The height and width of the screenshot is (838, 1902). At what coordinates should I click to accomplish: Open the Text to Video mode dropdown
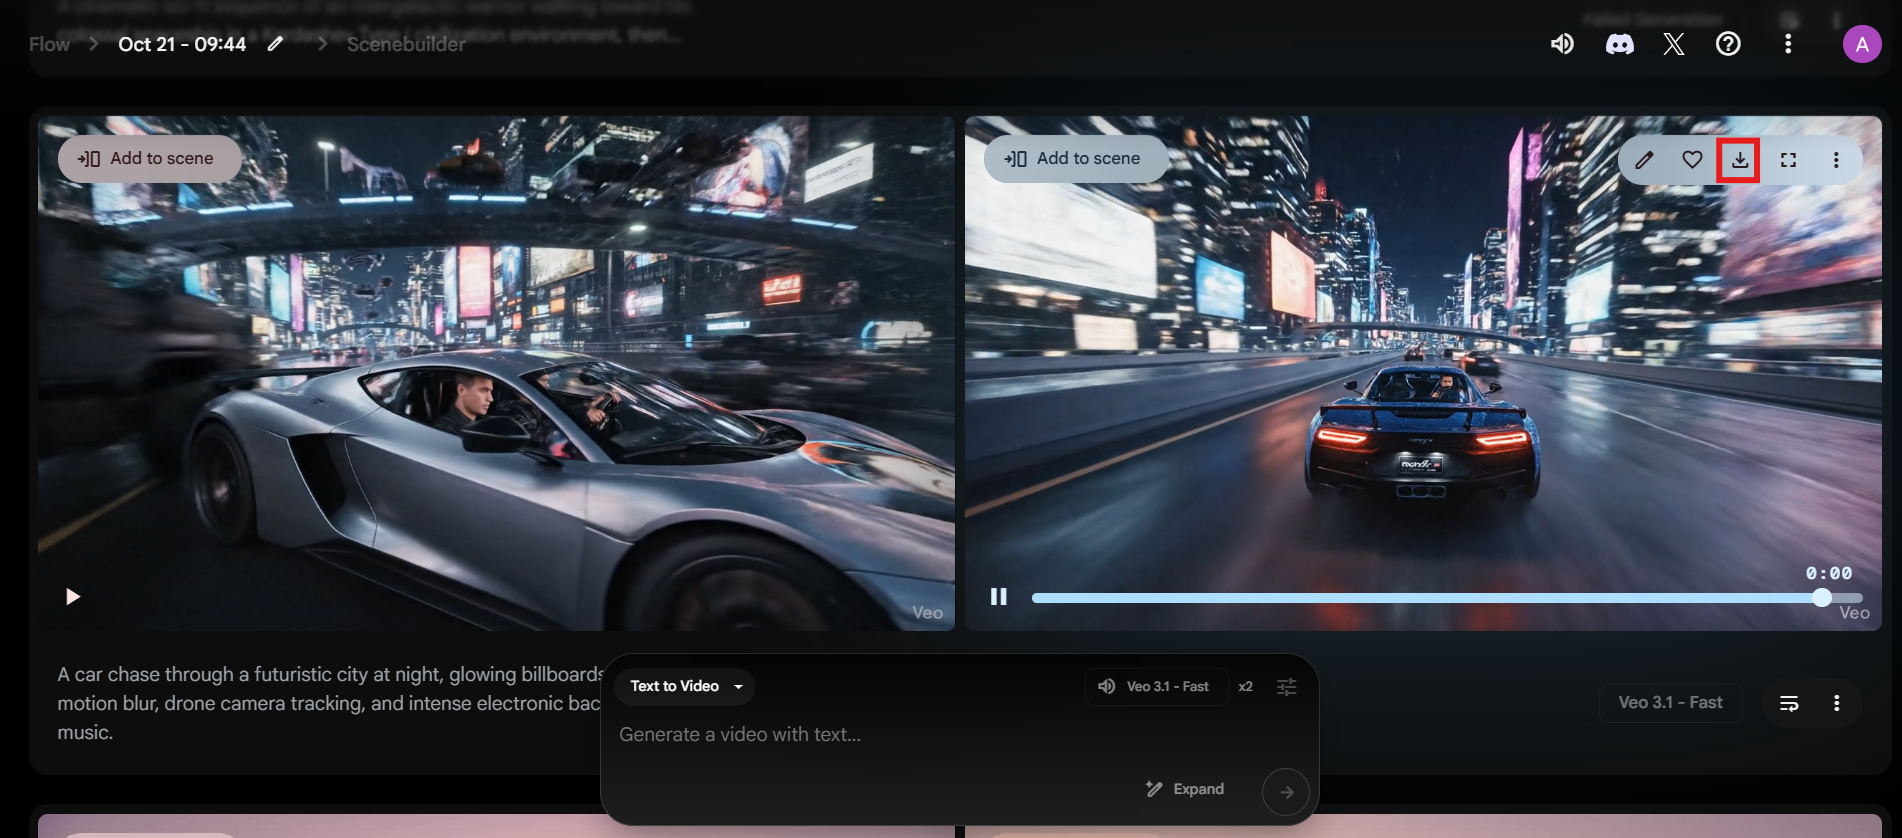[685, 686]
